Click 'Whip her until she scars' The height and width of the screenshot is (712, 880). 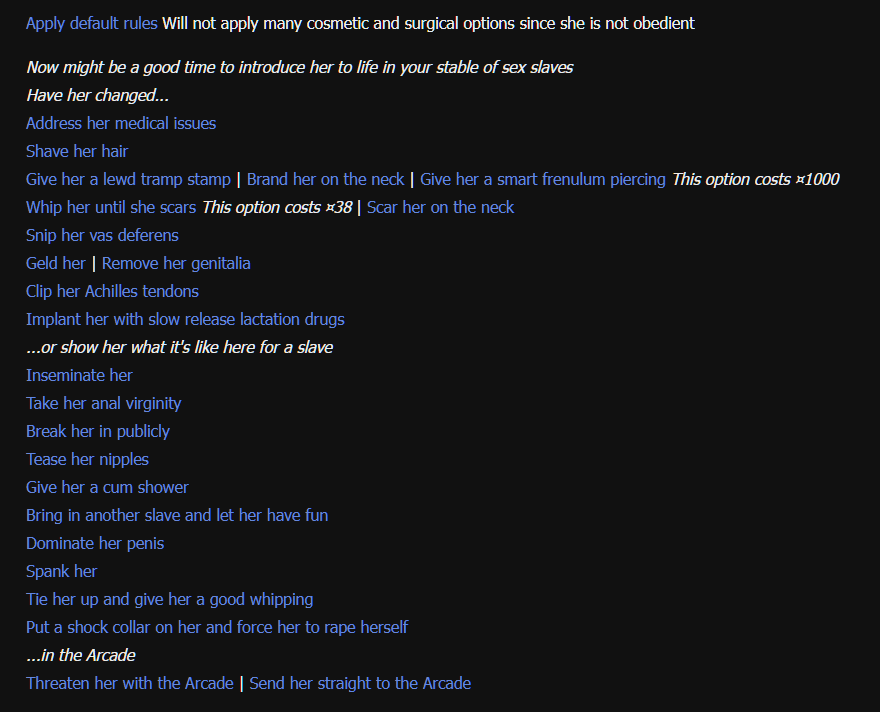pos(111,207)
